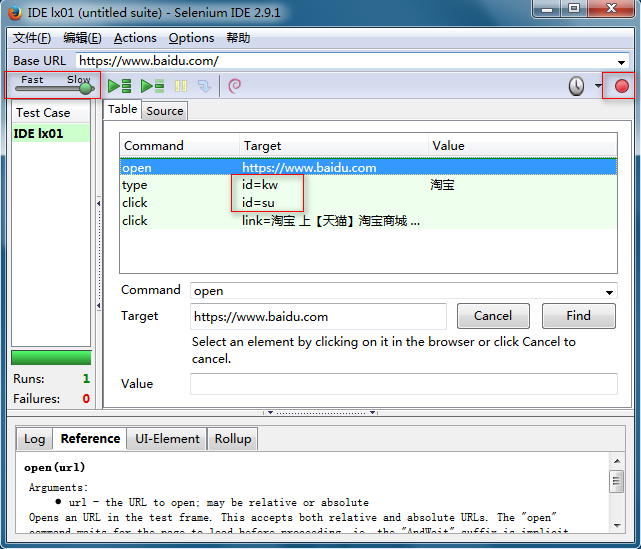641x549 pixels.
Task: Open the 帮助 menu
Action: pos(238,38)
